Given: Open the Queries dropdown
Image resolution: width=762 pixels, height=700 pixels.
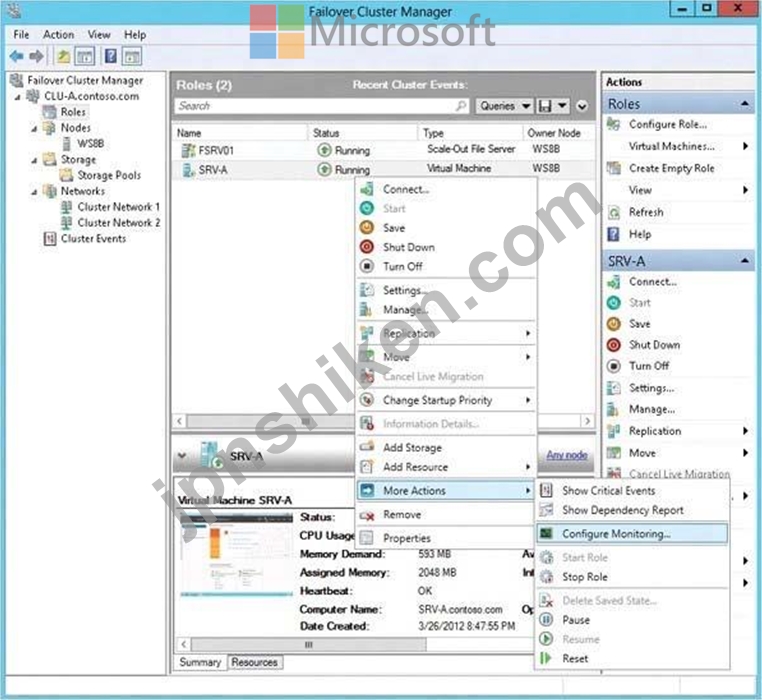Looking at the screenshot, I should [504, 106].
